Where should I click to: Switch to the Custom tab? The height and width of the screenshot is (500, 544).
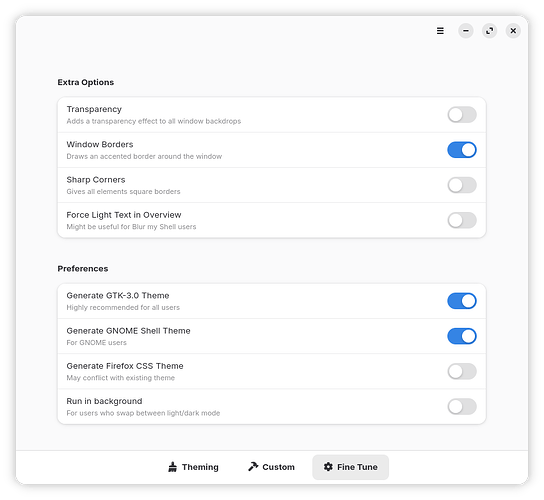pyautogui.click(x=271, y=467)
